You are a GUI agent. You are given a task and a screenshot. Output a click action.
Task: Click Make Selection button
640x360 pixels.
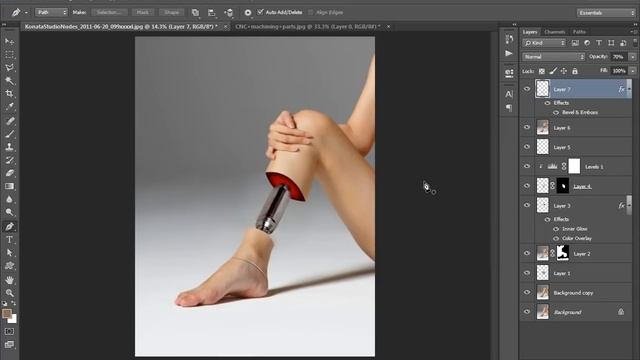tap(109, 13)
